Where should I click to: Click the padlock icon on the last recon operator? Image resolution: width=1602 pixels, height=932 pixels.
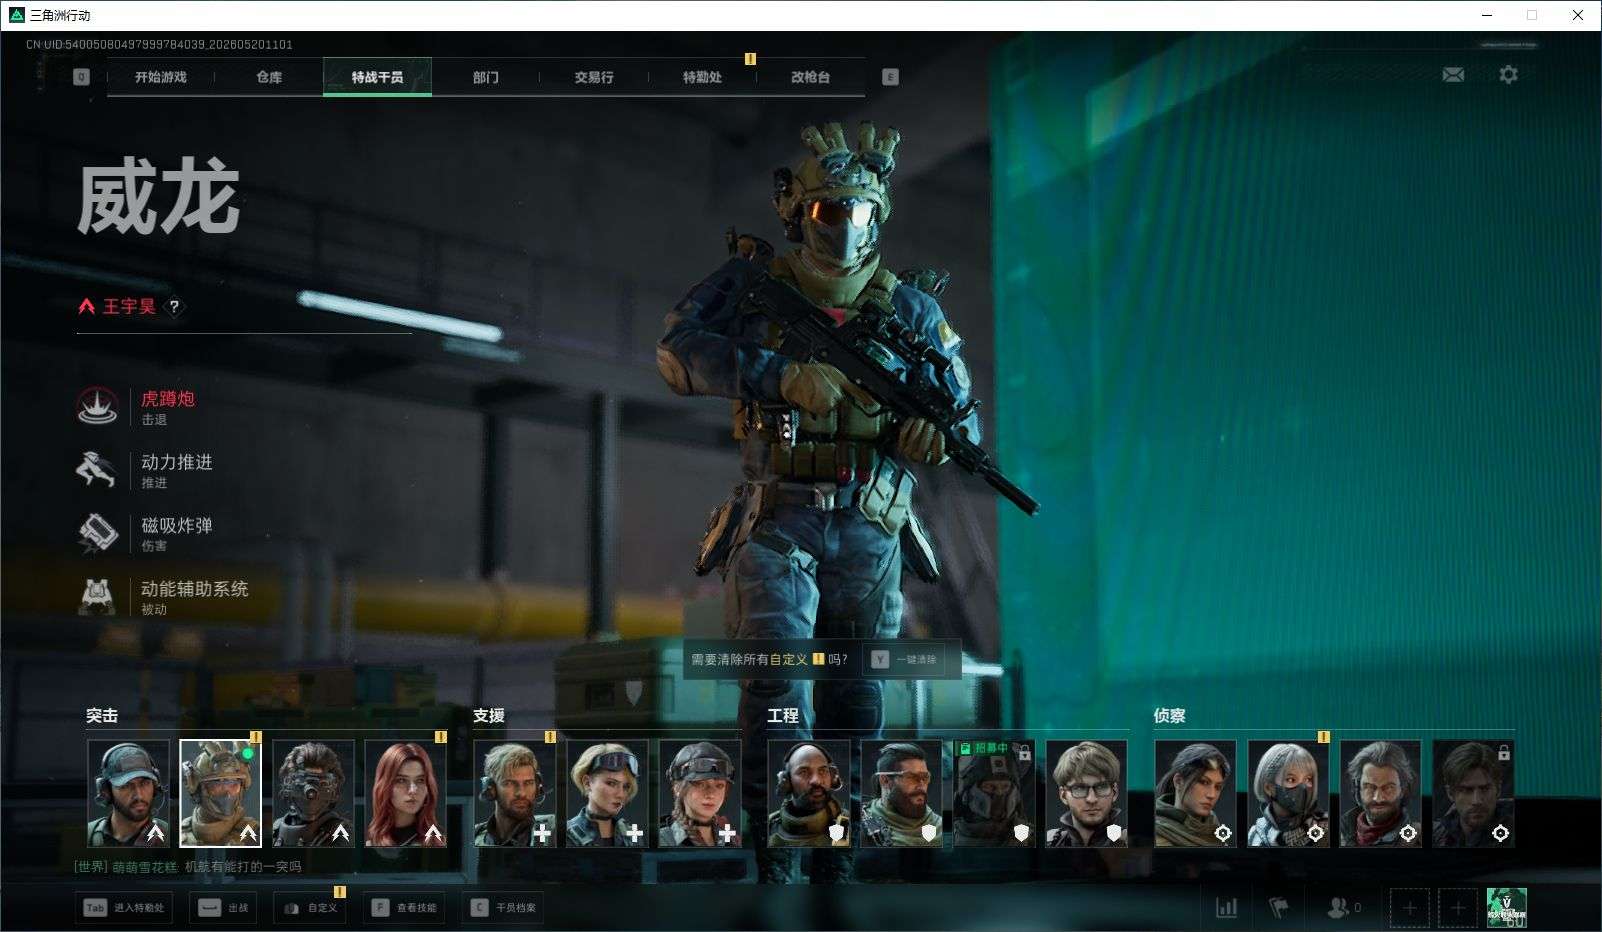click(x=1503, y=753)
